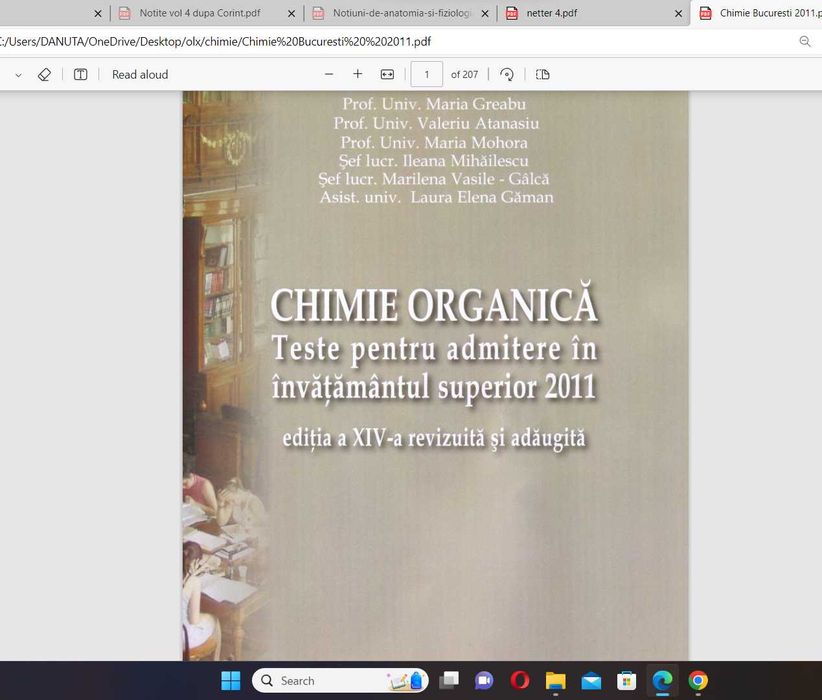Open the Mail app on the taskbar
The image size is (822, 700).
tap(591, 681)
